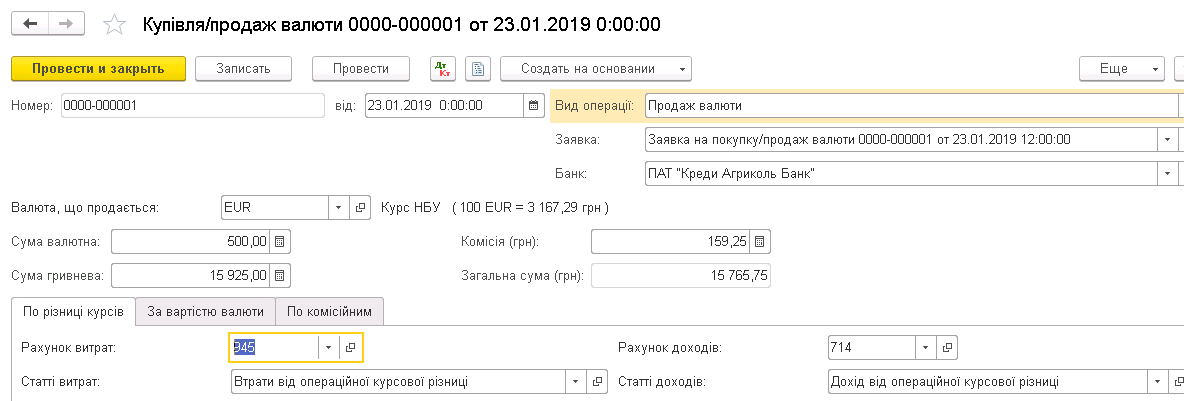Click the Номер input field
The width and height of the screenshot is (1184, 401).
coord(193,106)
